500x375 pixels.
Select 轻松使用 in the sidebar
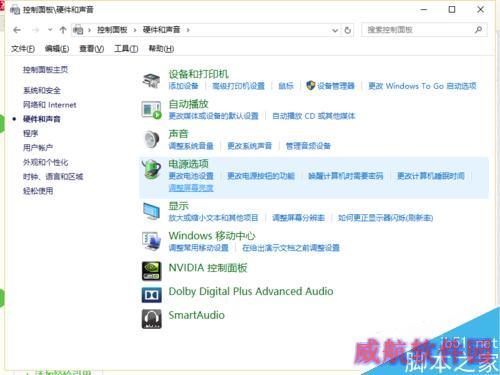click(x=38, y=191)
